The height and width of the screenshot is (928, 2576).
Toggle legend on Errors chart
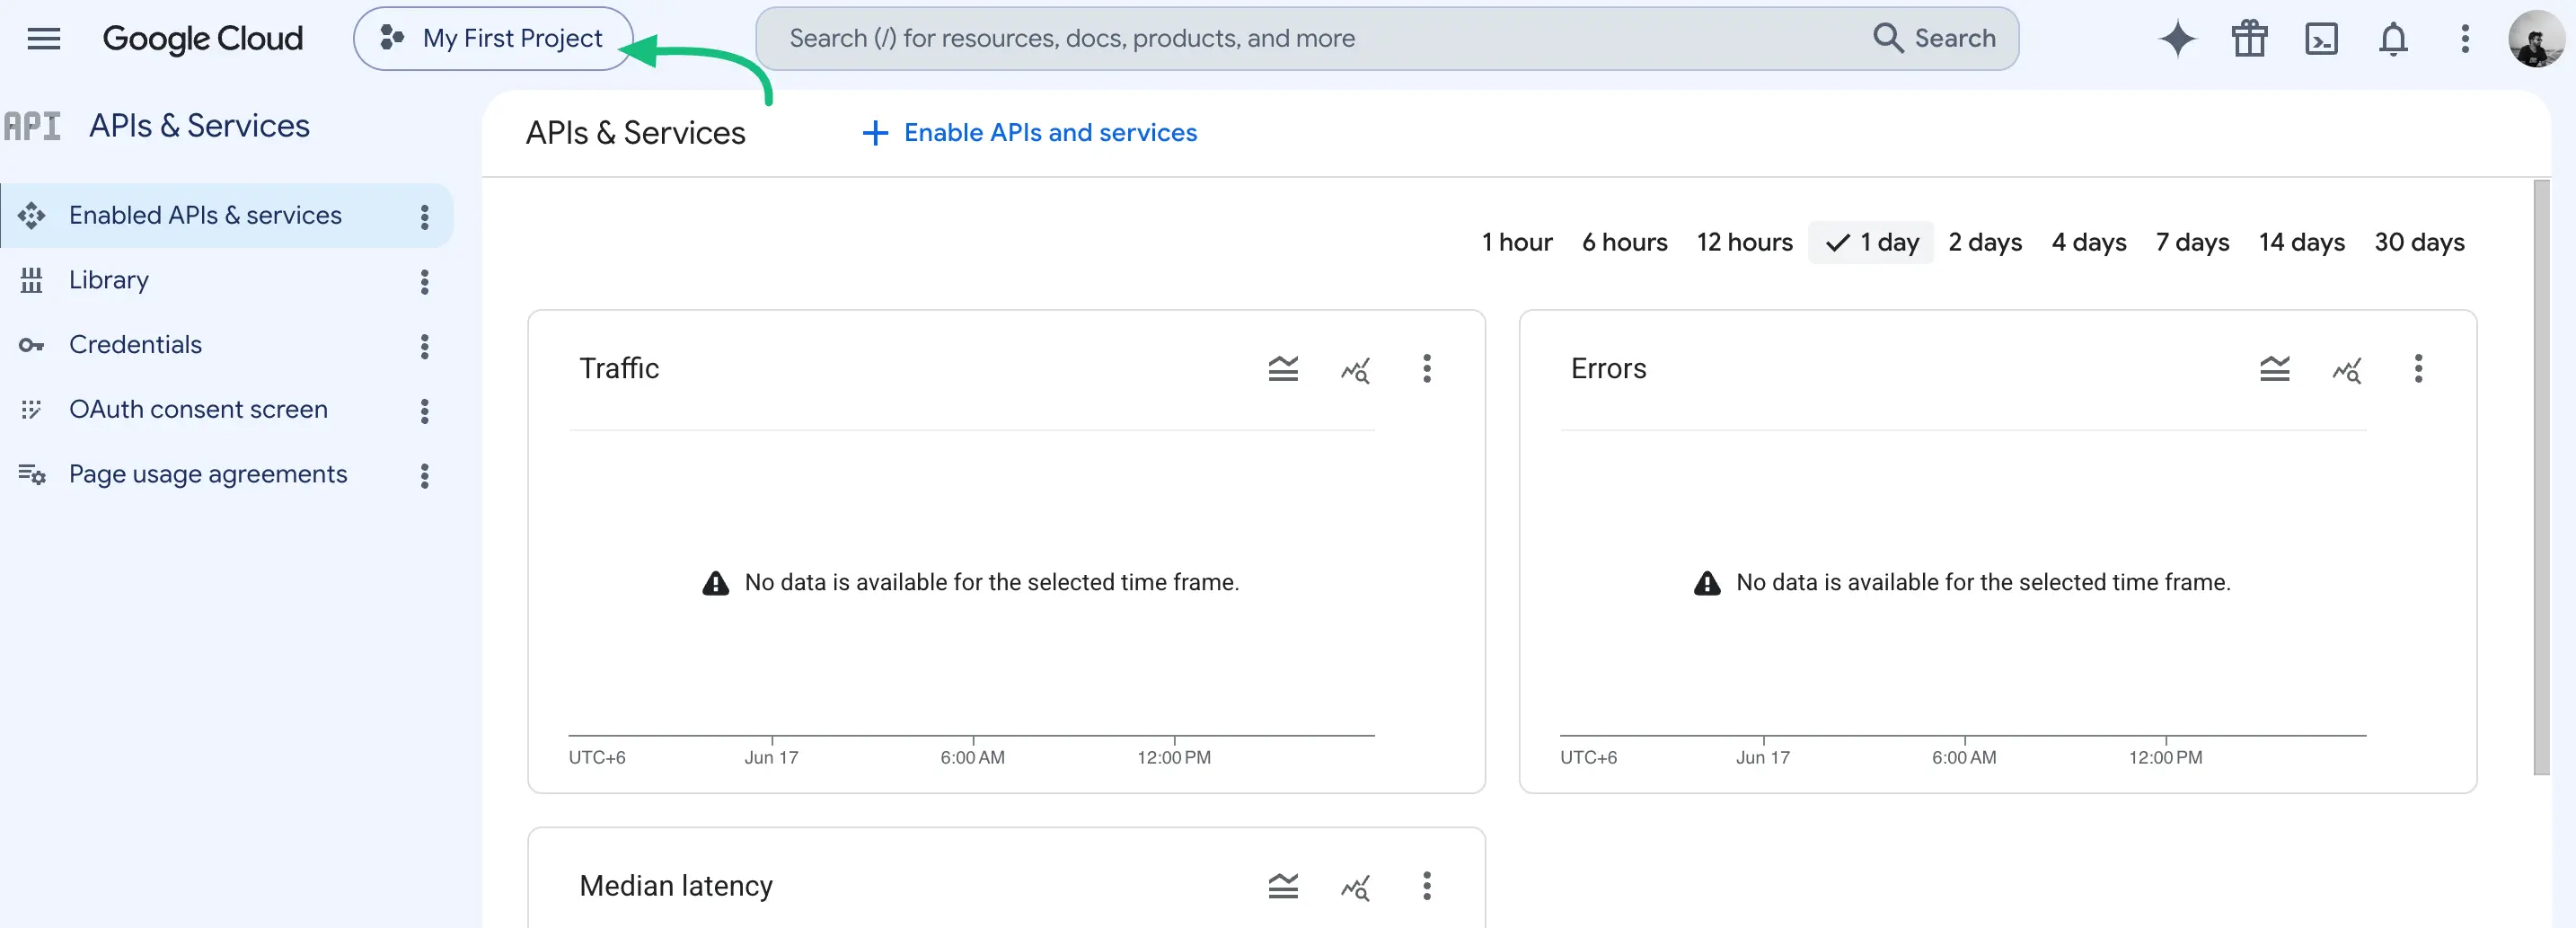point(2274,369)
